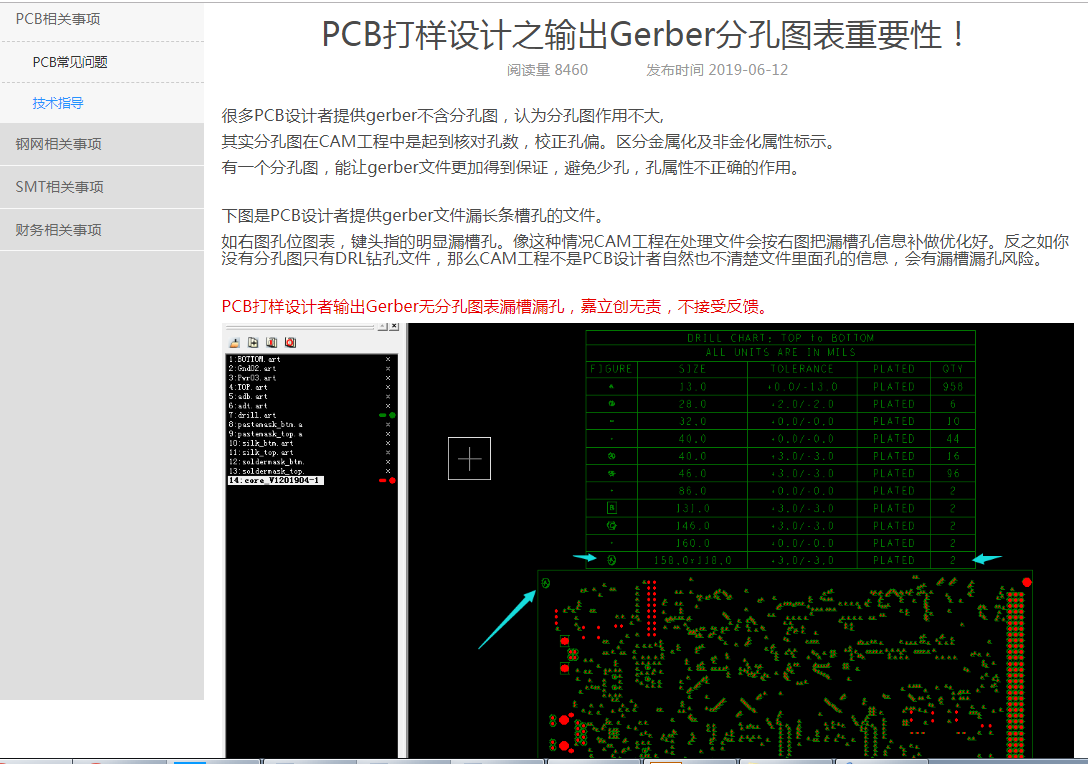1088x764 pixels.
Task: Select layer 12:soldermask_btm in the list
Action: [x=266, y=461]
